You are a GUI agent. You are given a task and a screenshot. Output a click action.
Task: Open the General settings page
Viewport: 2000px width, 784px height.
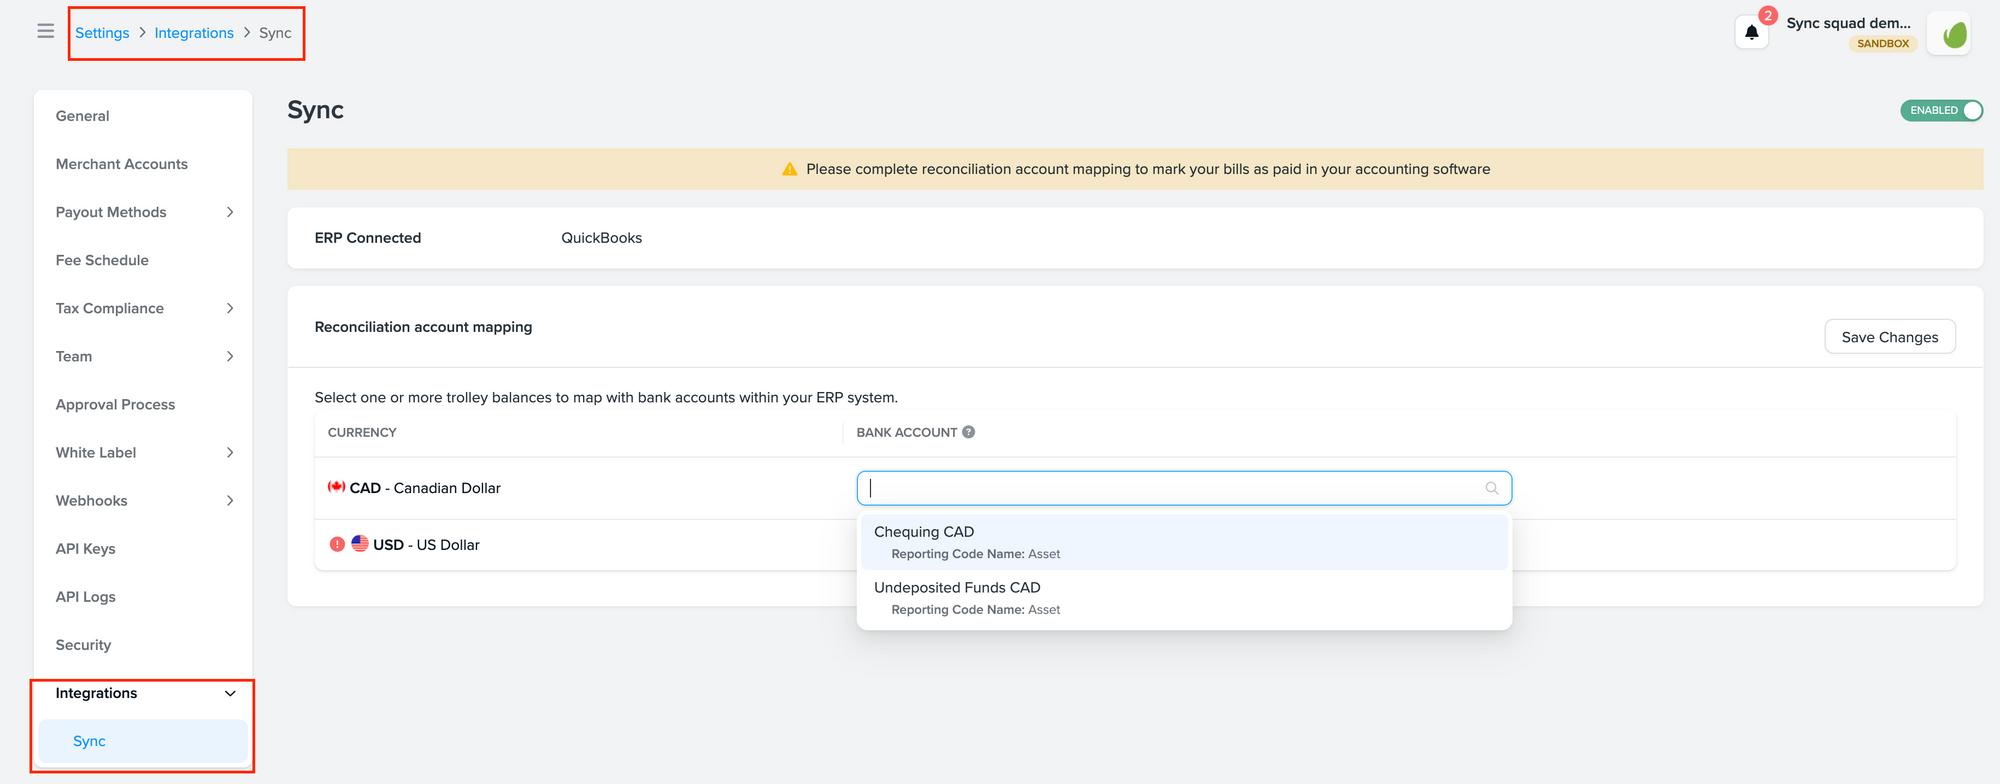[83, 116]
